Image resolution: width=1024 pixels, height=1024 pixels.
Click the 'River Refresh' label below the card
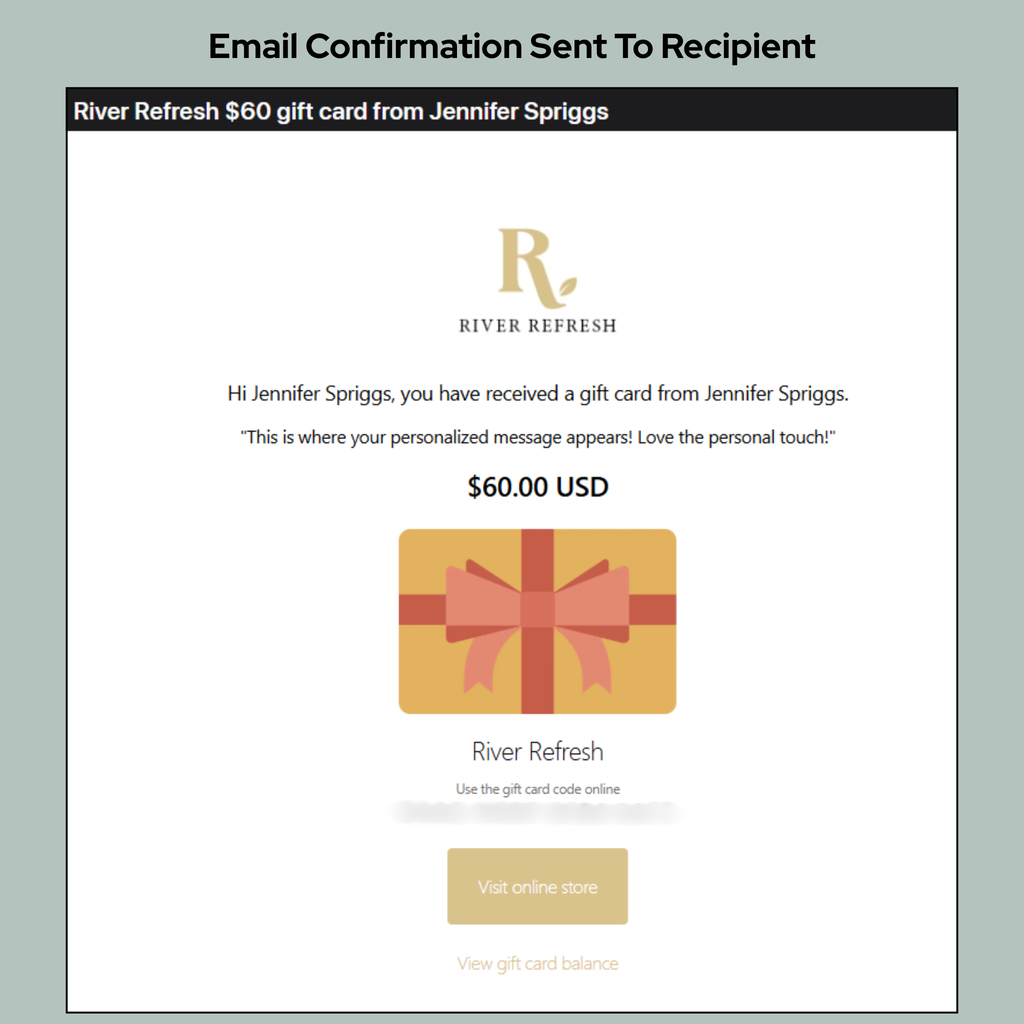pyautogui.click(x=537, y=751)
